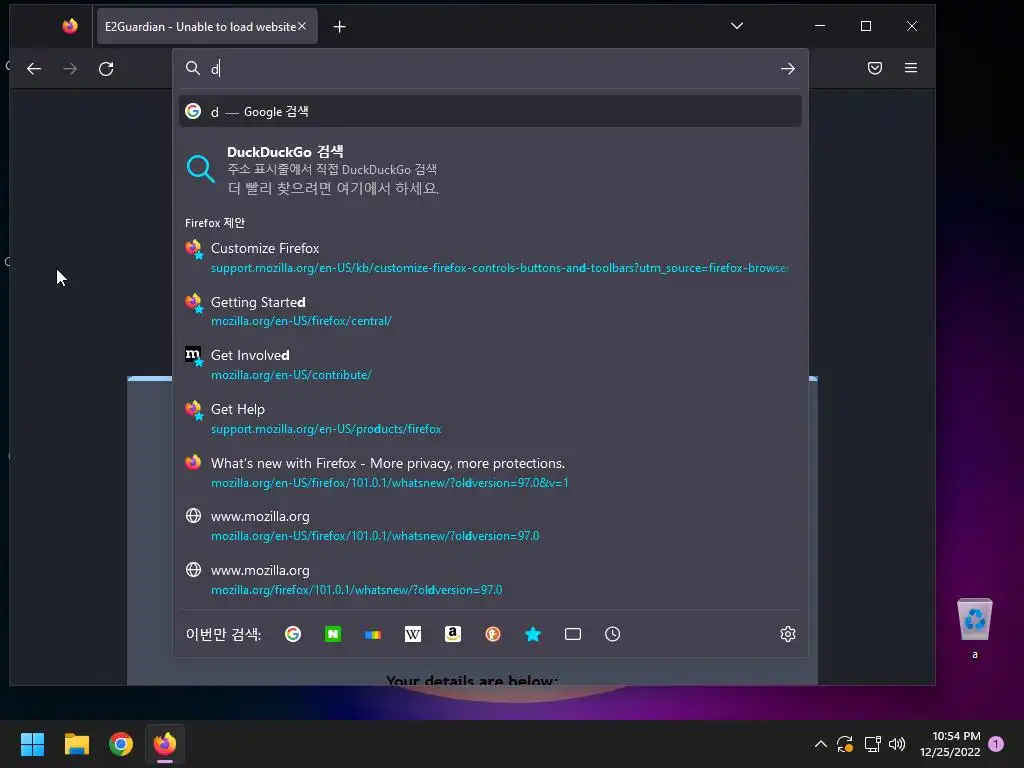
Task: Click the address bar input field
Action: tap(490, 69)
